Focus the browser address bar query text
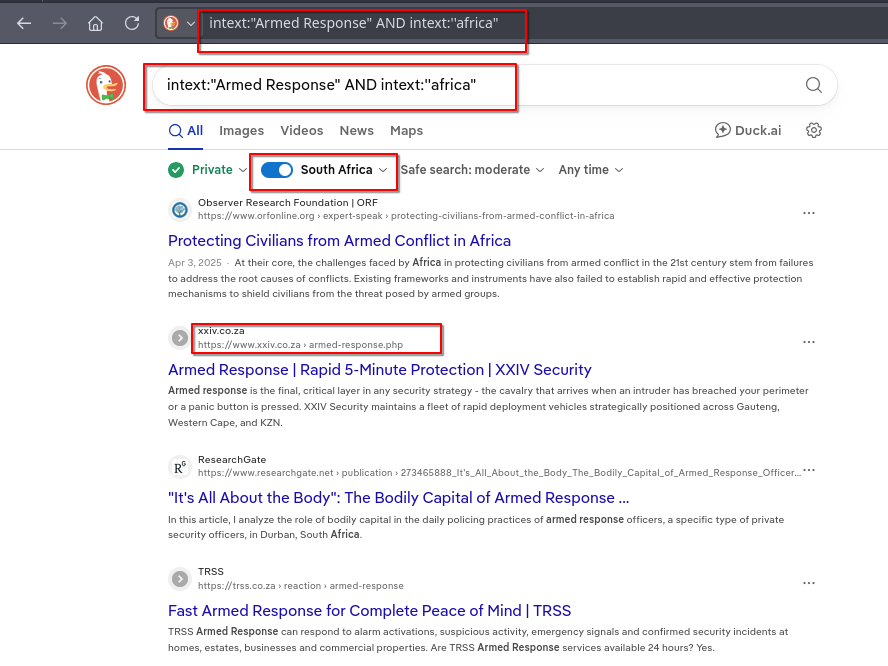Viewport: 888px width, 666px height. click(353, 23)
